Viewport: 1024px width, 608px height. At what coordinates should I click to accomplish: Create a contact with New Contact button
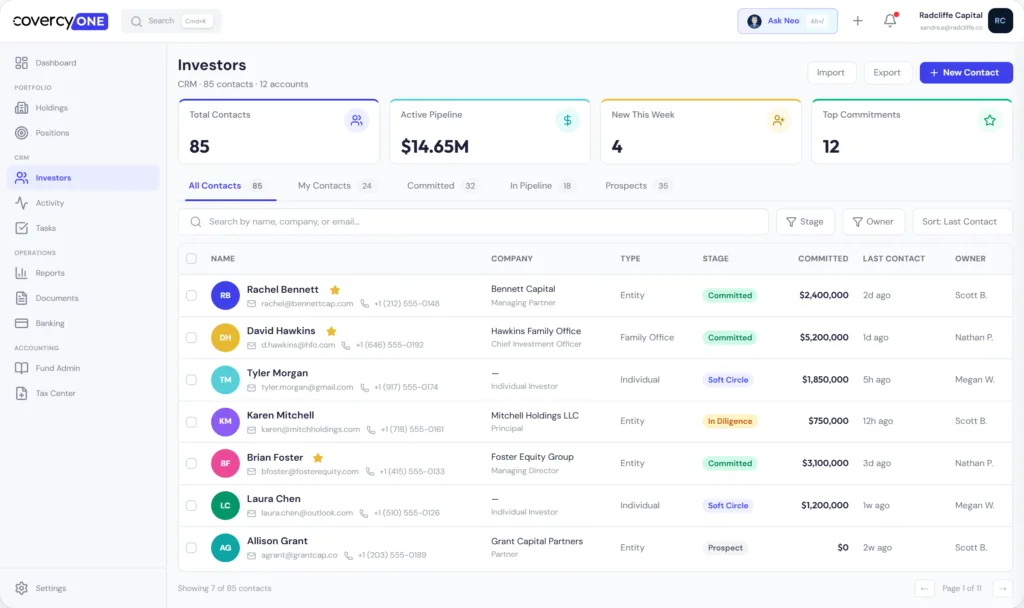click(x=966, y=72)
